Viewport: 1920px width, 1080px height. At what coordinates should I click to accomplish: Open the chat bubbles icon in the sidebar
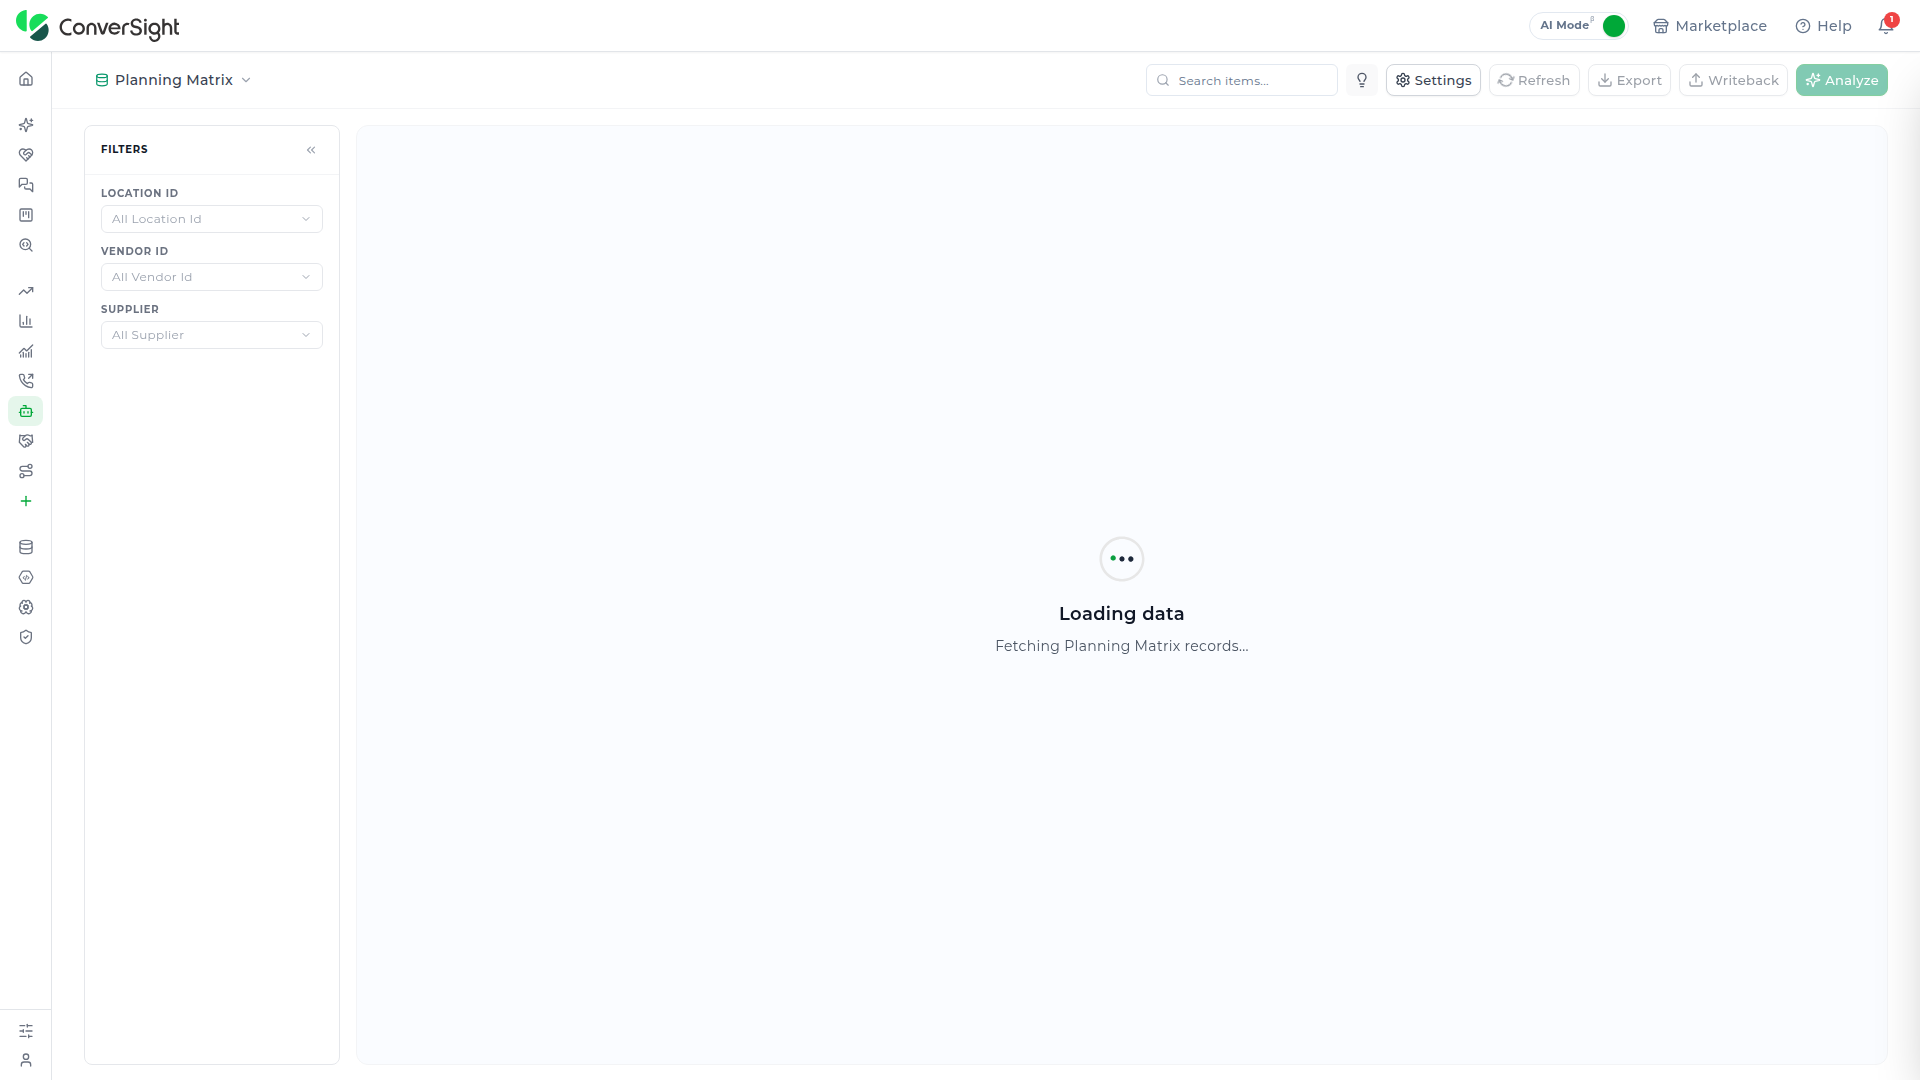pyautogui.click(x=26, y=185)
